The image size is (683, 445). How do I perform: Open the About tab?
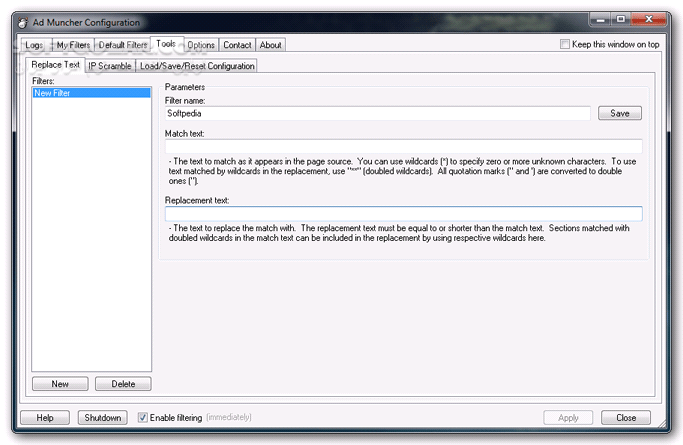pyautogui.click(x=270, y=45)
